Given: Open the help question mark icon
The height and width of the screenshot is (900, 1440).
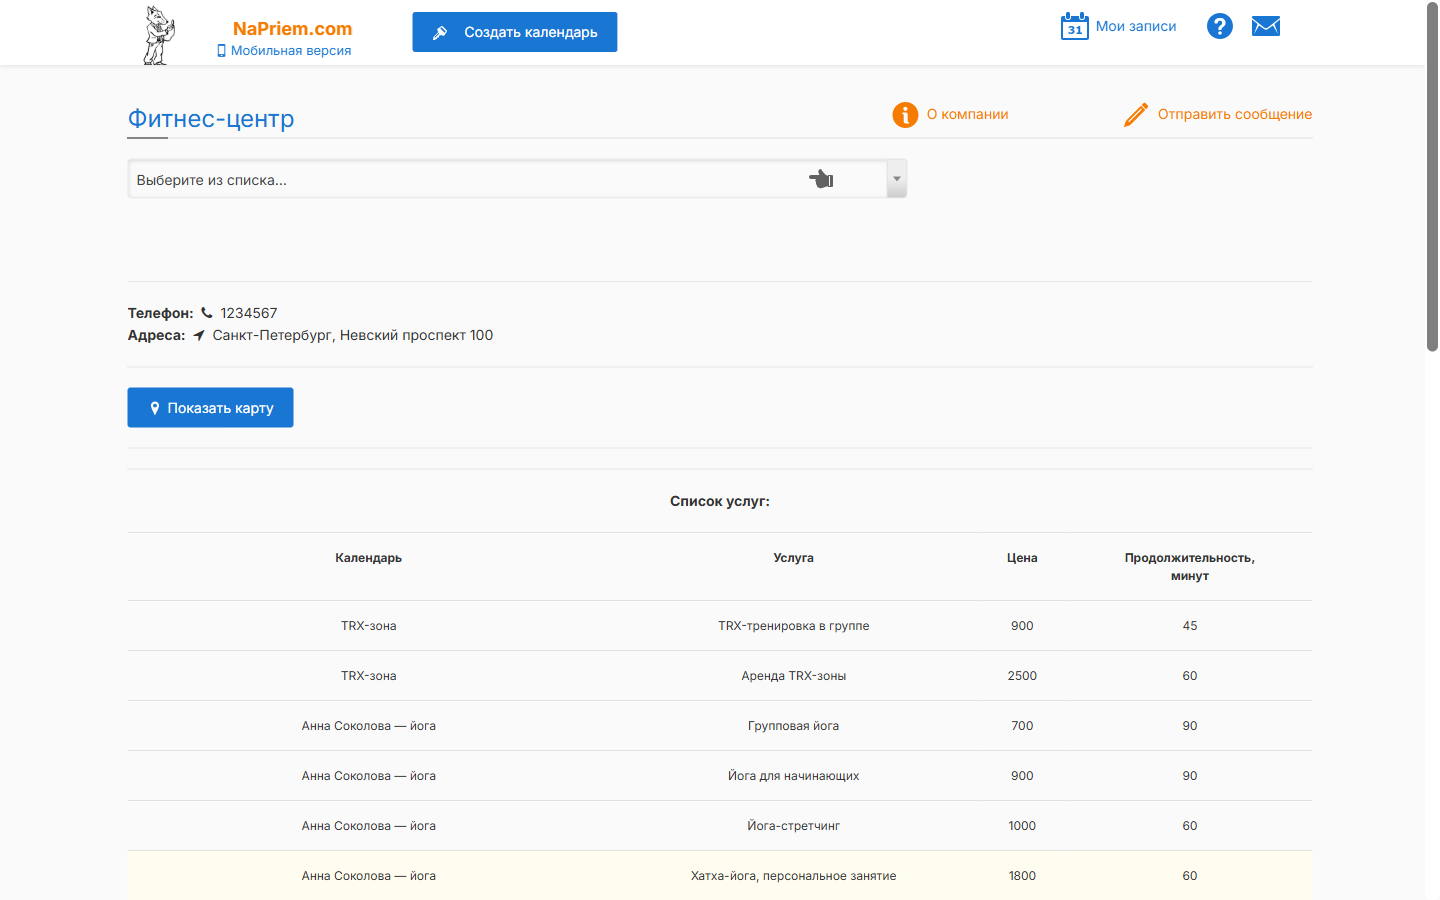Looking at the screenshot, I should [1220, 26].
